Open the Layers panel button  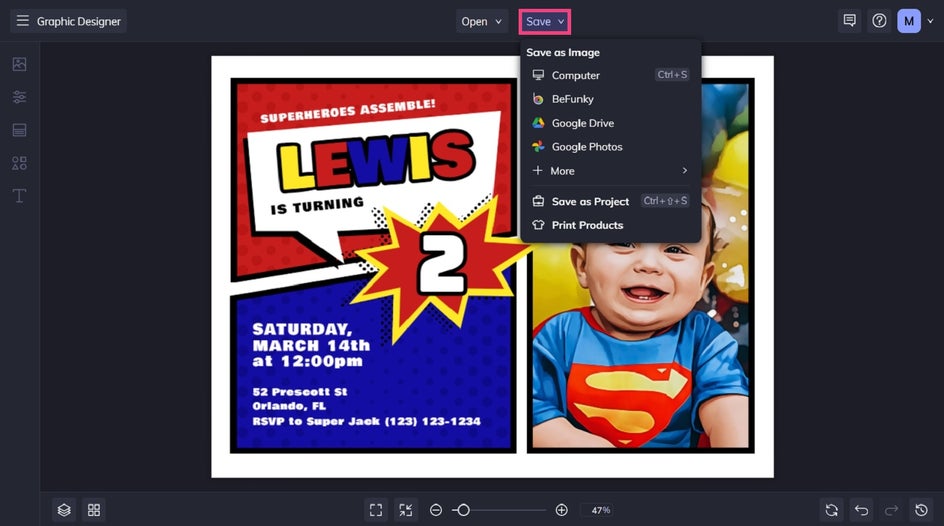(64, 510)
